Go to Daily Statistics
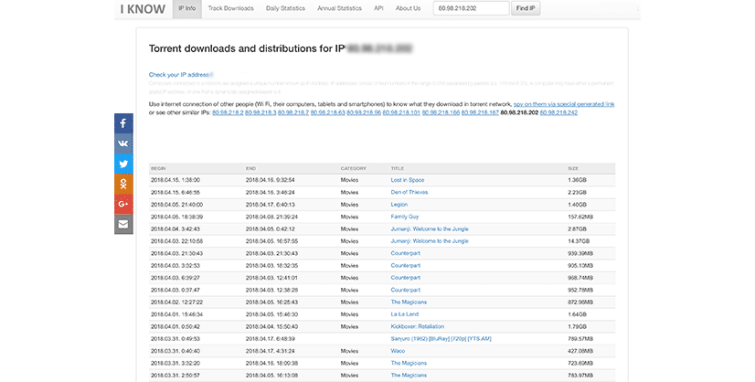 click(x=285, y=8)
